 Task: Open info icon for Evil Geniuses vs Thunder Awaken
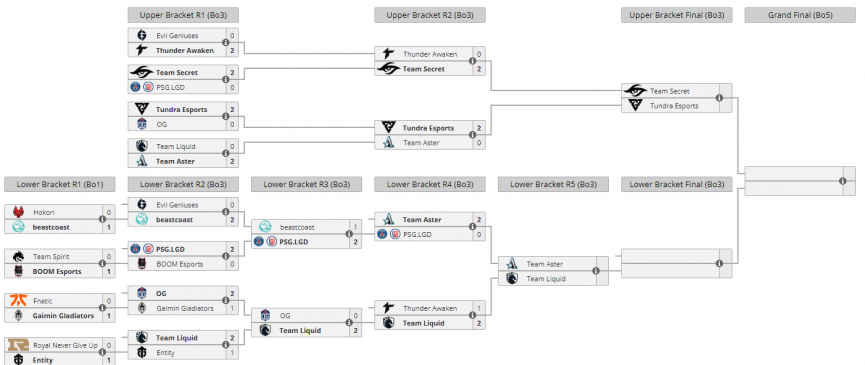tap(226, 43)
